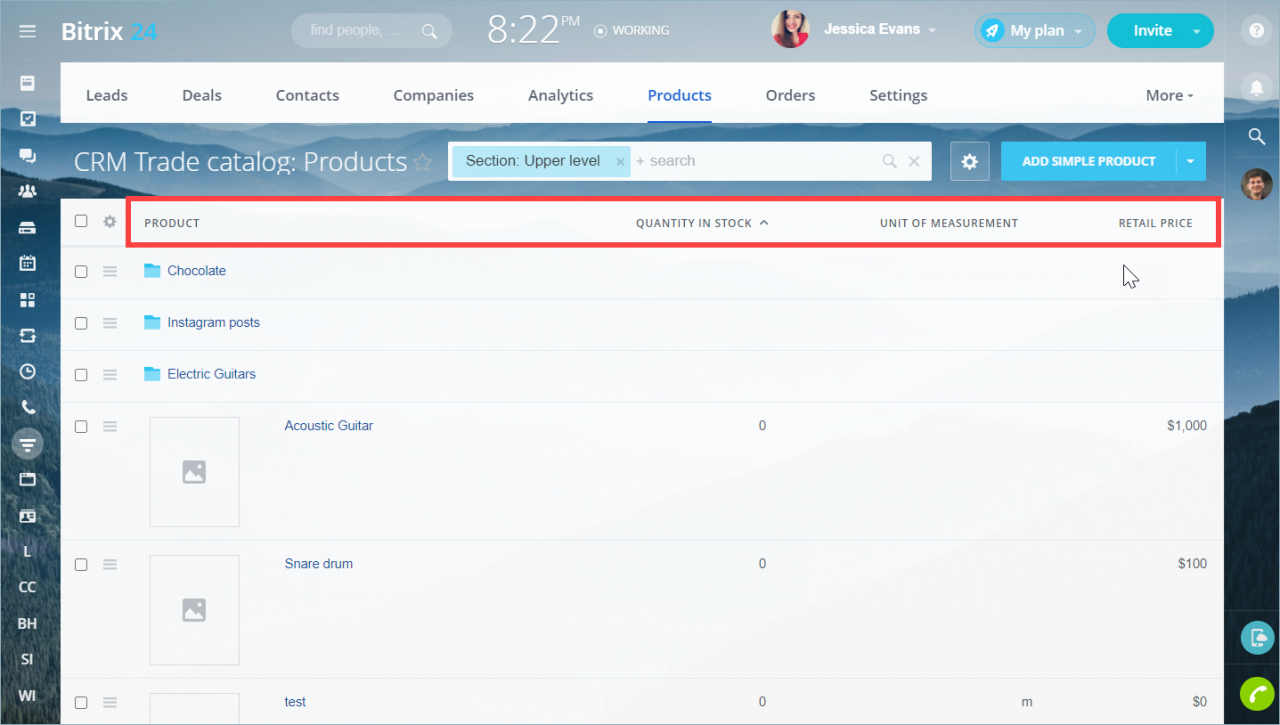Clear the filter with the X icon
The width and height of the screenshot is (1280, 725).
(x=914, y=161)
